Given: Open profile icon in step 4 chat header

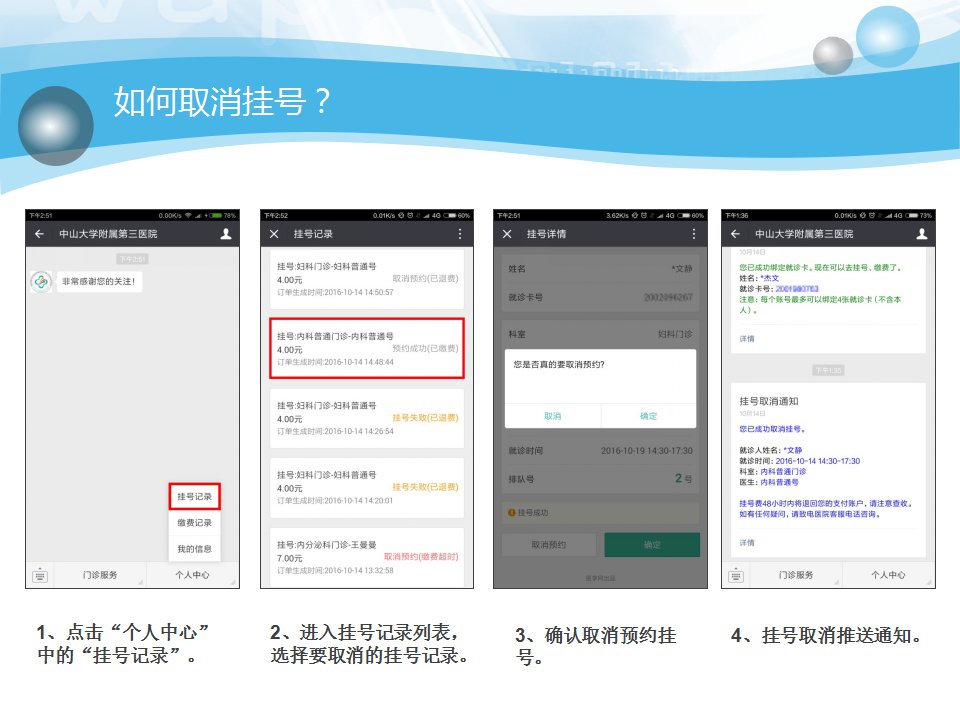Looking at the screenshot, I should click(x=922, y=234).
